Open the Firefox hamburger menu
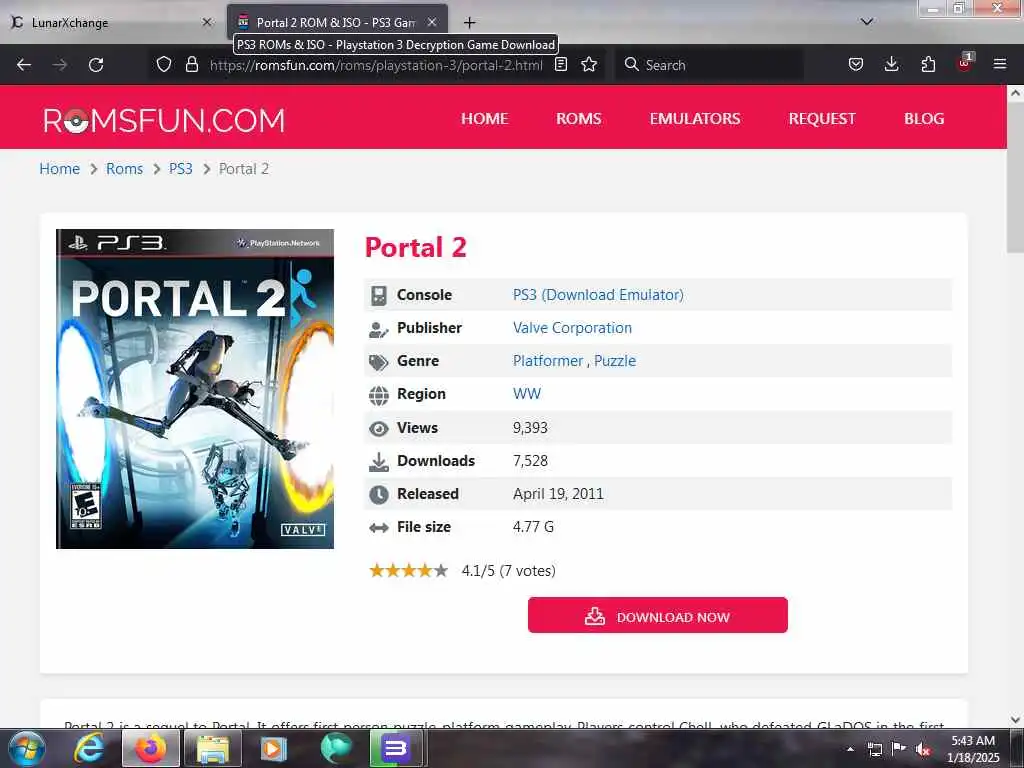Image resolution: width=1024 pixels, height=768 pixels. 1000,65
